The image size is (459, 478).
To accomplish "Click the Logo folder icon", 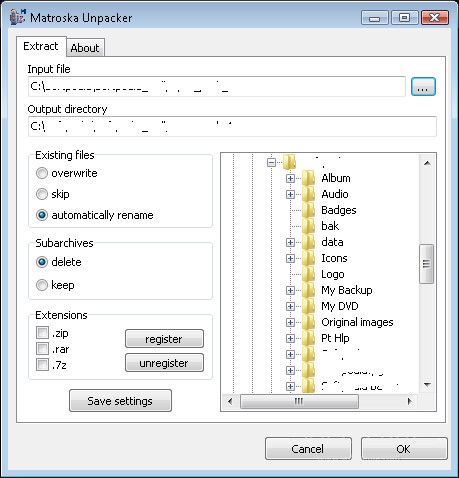I will [308, 274].
